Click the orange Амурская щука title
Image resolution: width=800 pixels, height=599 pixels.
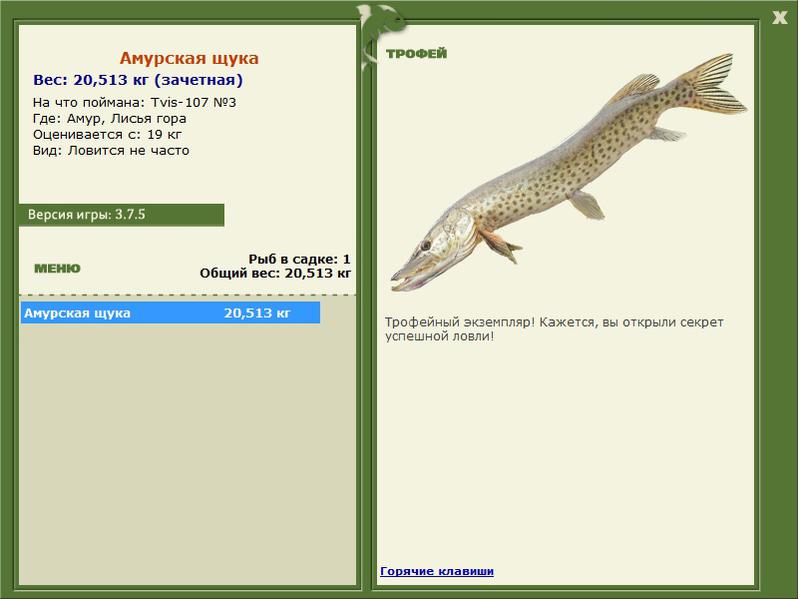[189, 58]
